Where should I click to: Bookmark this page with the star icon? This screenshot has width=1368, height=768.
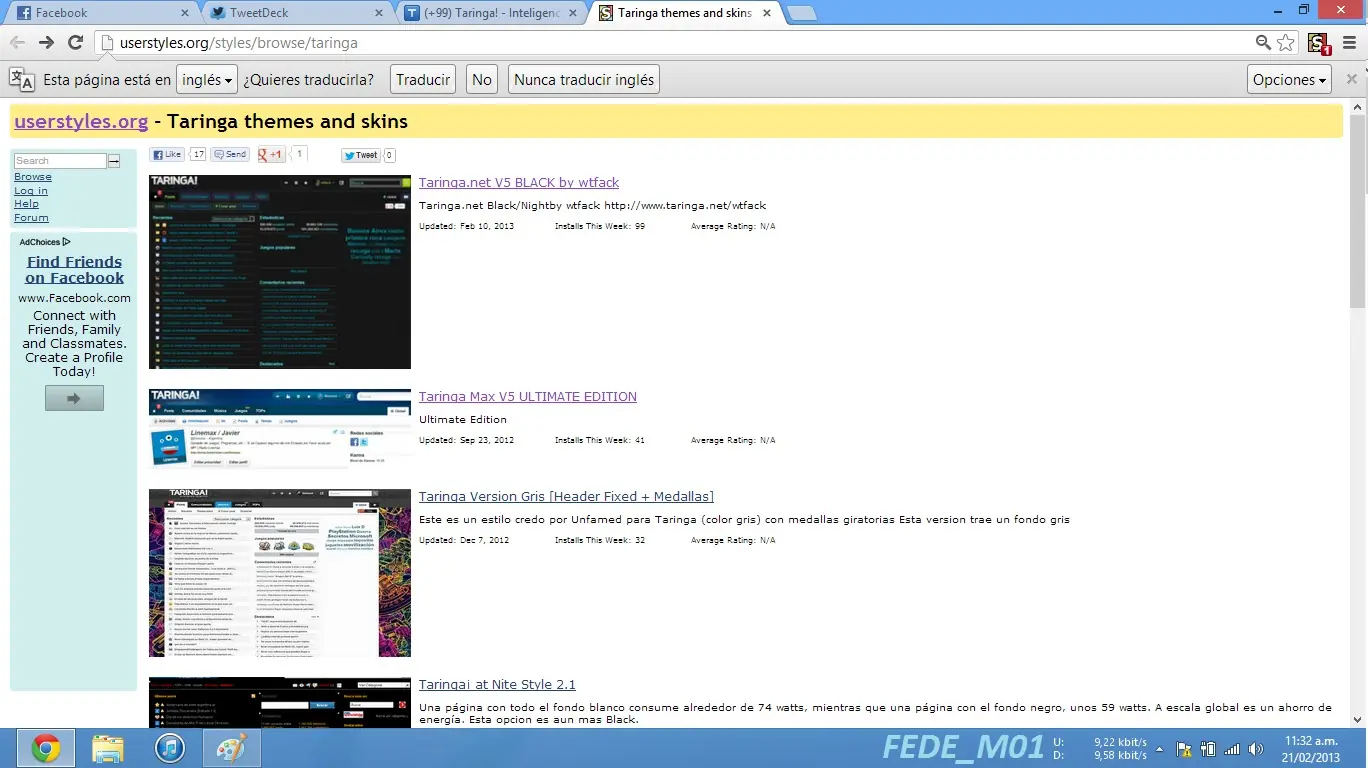[1286, 42]
